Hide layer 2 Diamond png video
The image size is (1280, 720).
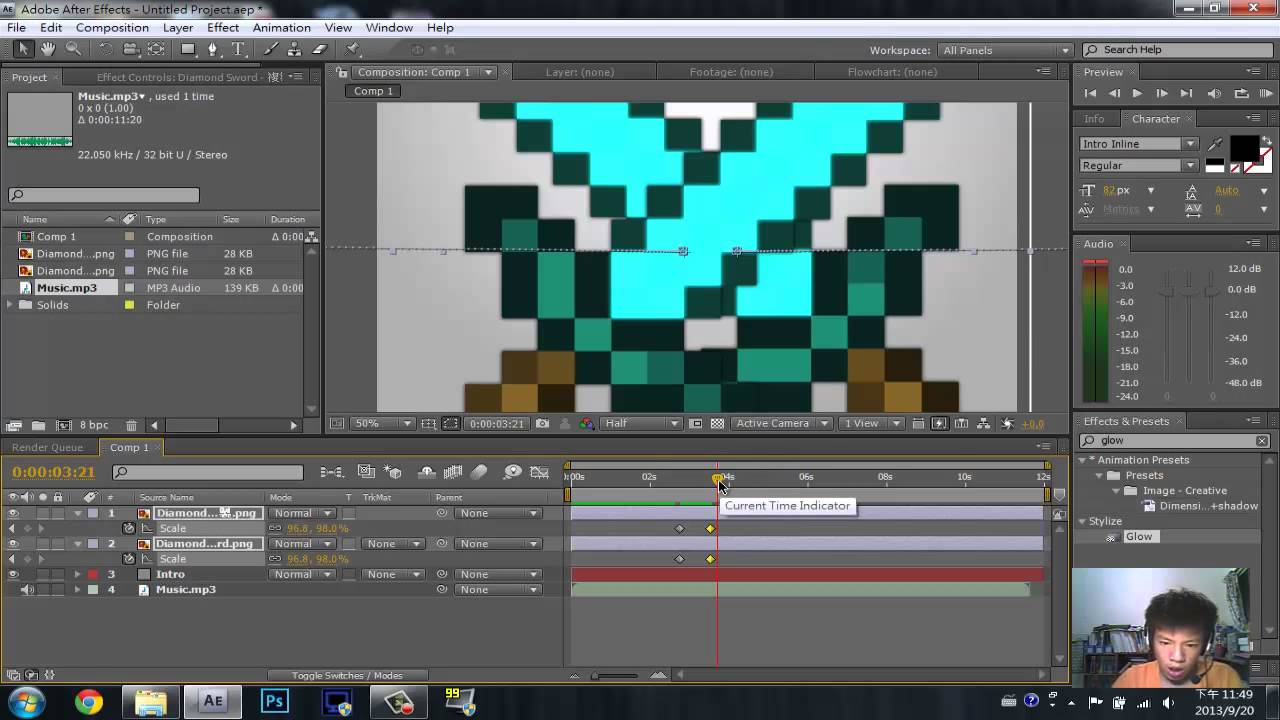[13, 544]
